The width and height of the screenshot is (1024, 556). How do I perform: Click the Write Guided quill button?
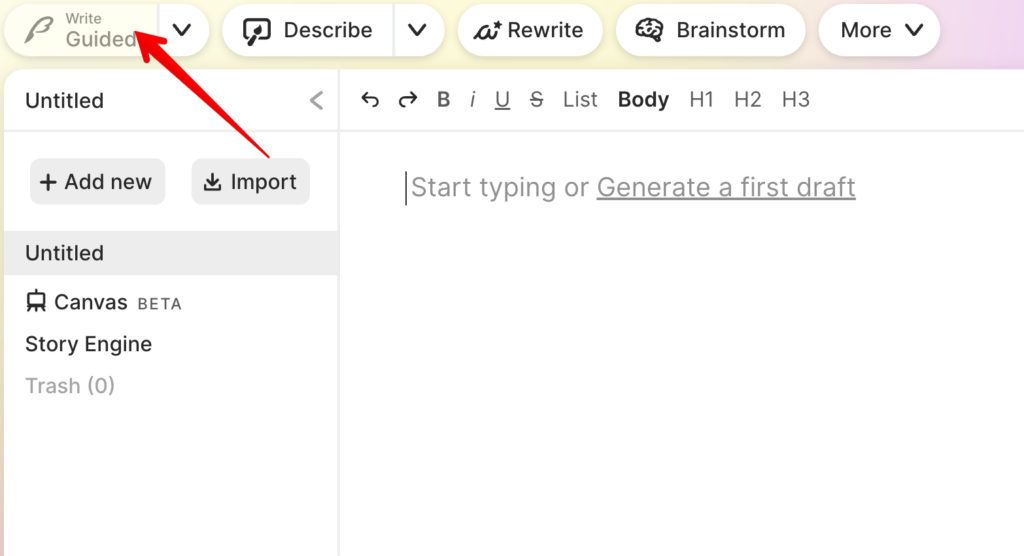pyautogui.click(x=80, y=30)
